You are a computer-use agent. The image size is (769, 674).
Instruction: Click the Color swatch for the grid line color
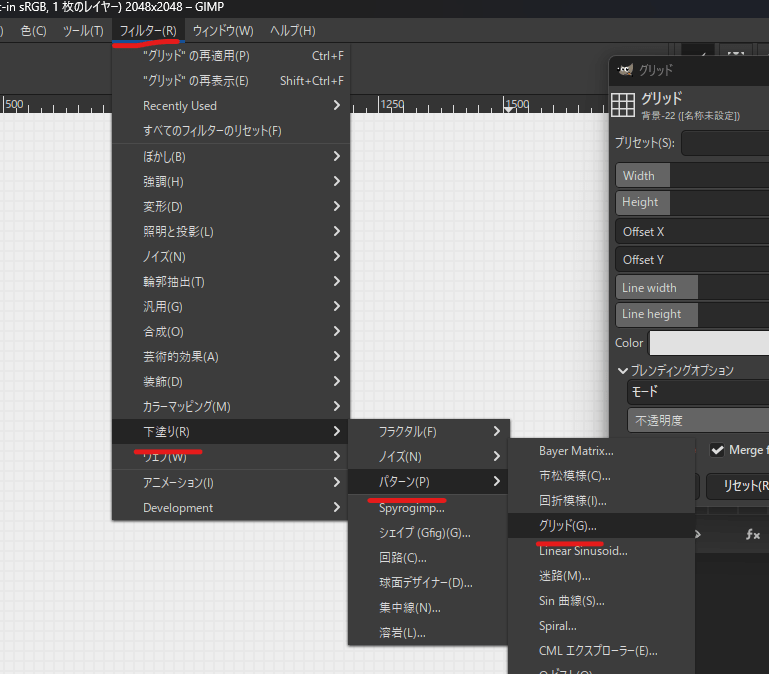click(708, 343)
